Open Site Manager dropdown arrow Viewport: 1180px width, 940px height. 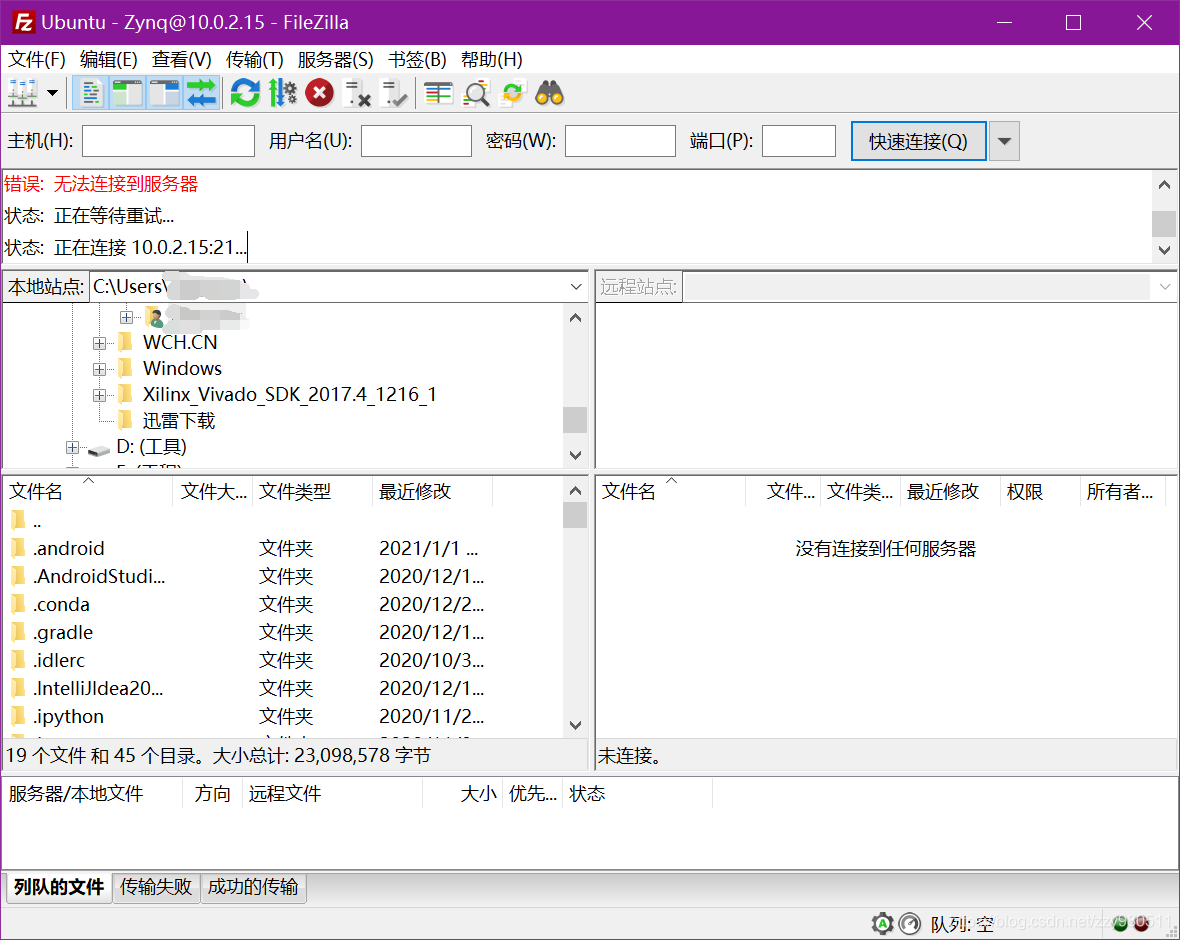[x=53, y=93]
